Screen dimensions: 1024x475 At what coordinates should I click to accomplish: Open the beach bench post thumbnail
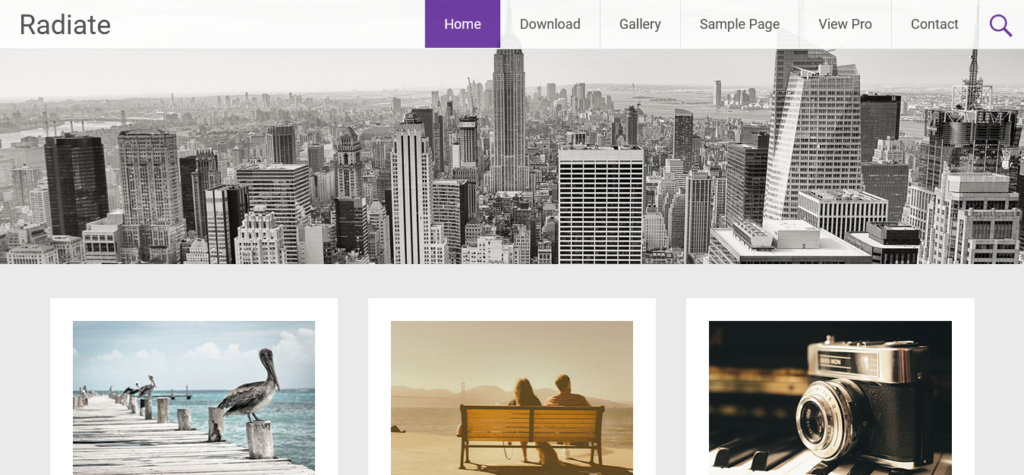(x=512, y=397)
